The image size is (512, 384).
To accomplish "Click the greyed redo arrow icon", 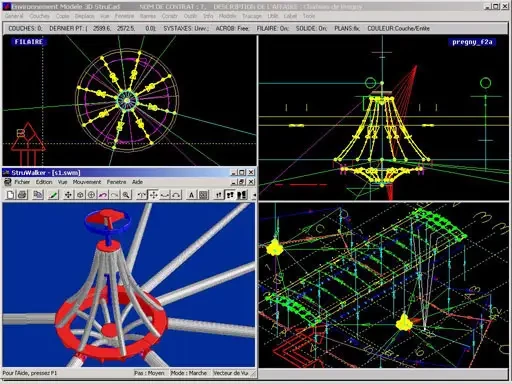I will (x=114, y=195).
